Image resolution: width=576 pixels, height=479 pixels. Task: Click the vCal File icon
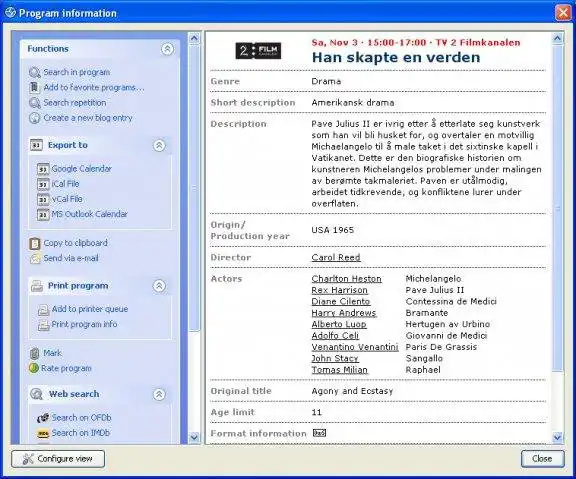43,199
